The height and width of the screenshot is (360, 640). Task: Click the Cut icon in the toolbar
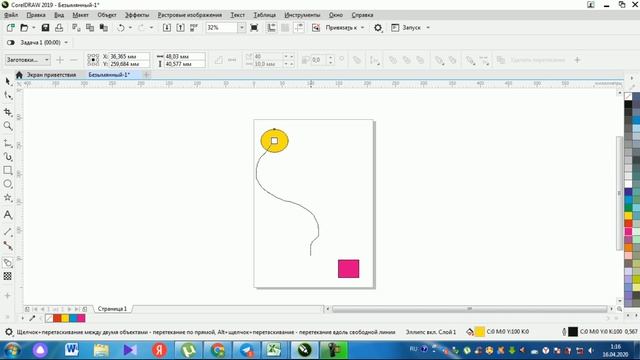tap(76, 27)
